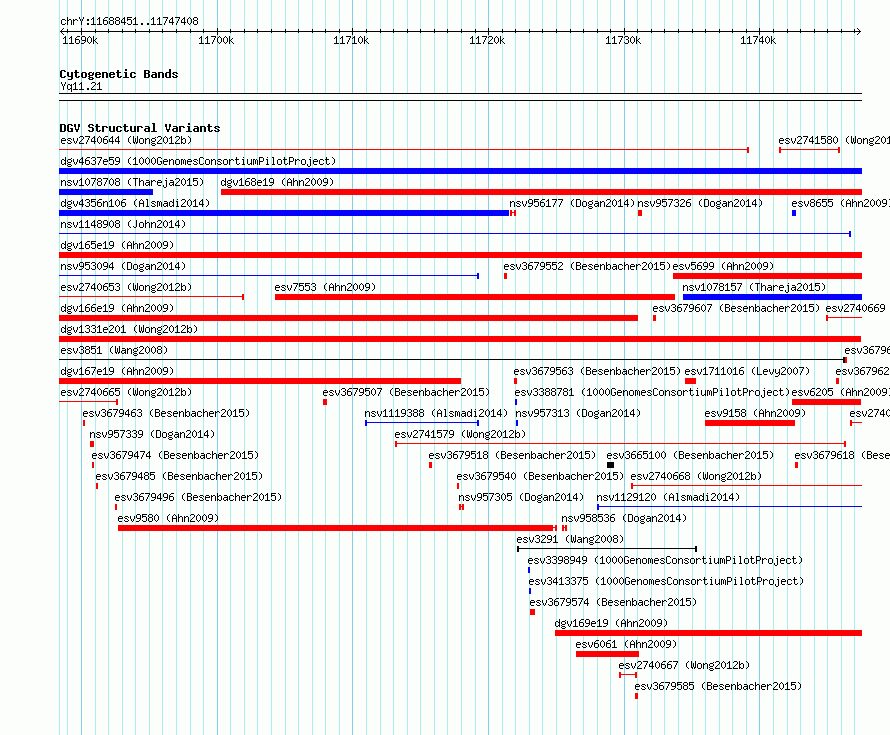Select dgv4356n106 (Alsmadi2014) label
This screenshot has width=890, height=735.
coord(135,203)
